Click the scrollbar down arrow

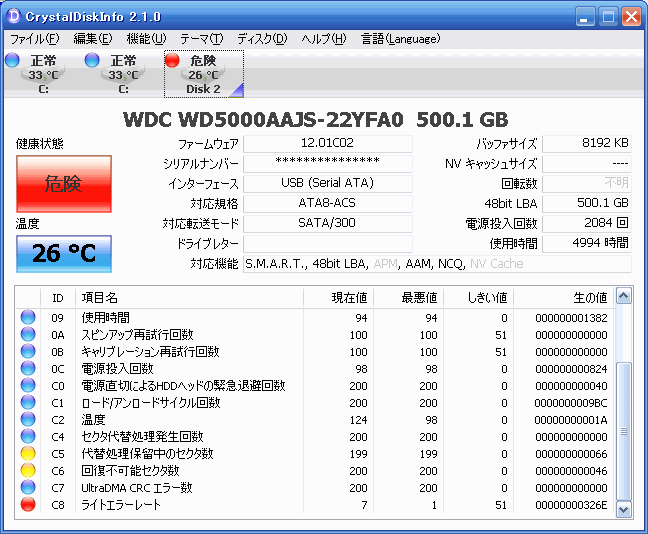tap(624, 510)
